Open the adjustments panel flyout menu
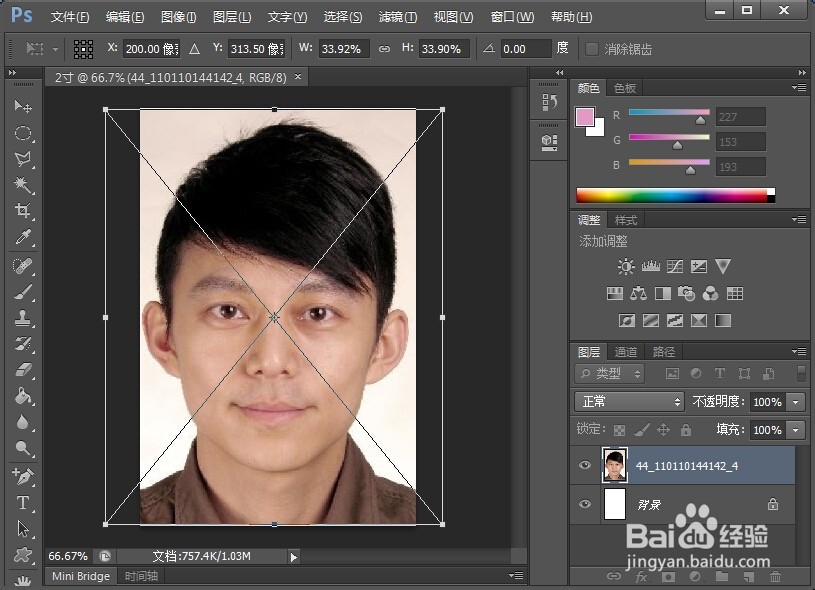Screen dimensions: 815x590 tap(799, 219)
